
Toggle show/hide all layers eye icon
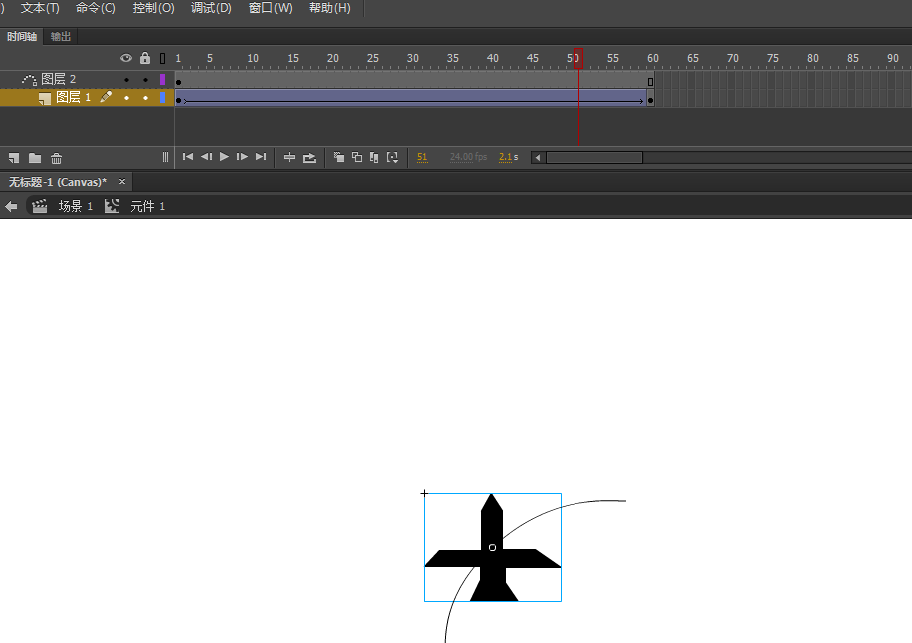(x=126, y=58)
